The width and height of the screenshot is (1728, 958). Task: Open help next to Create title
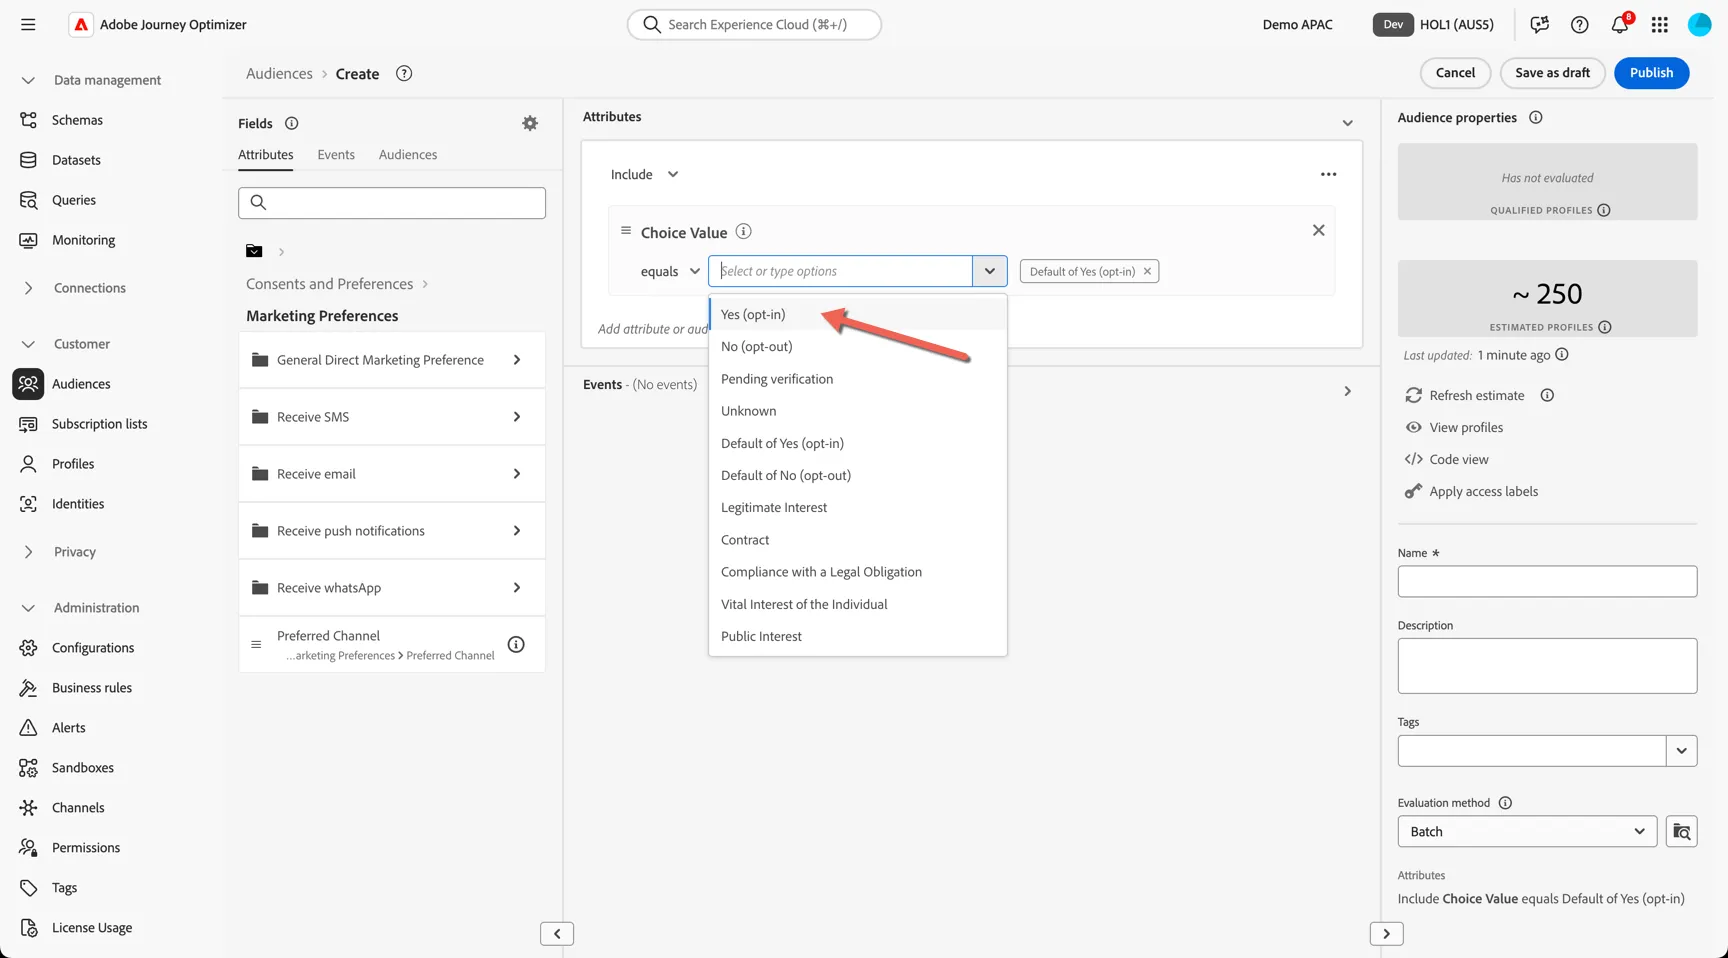404,73
